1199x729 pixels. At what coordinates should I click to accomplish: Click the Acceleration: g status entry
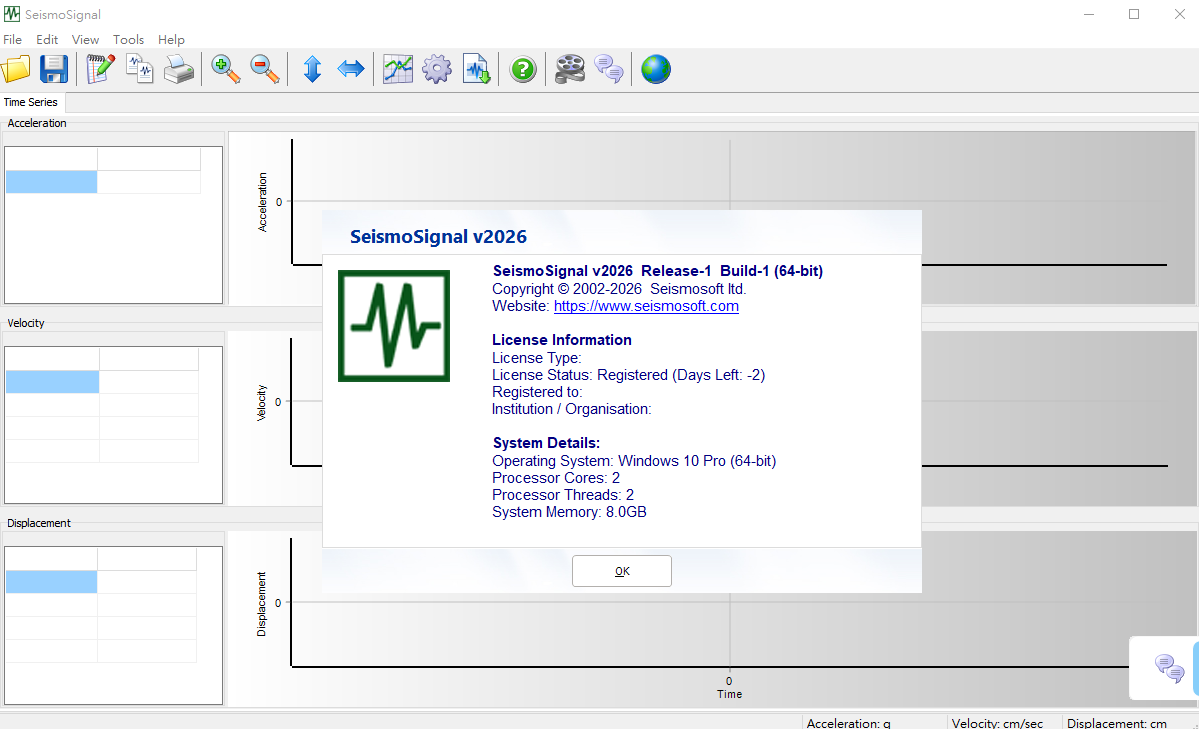[848, 723]
